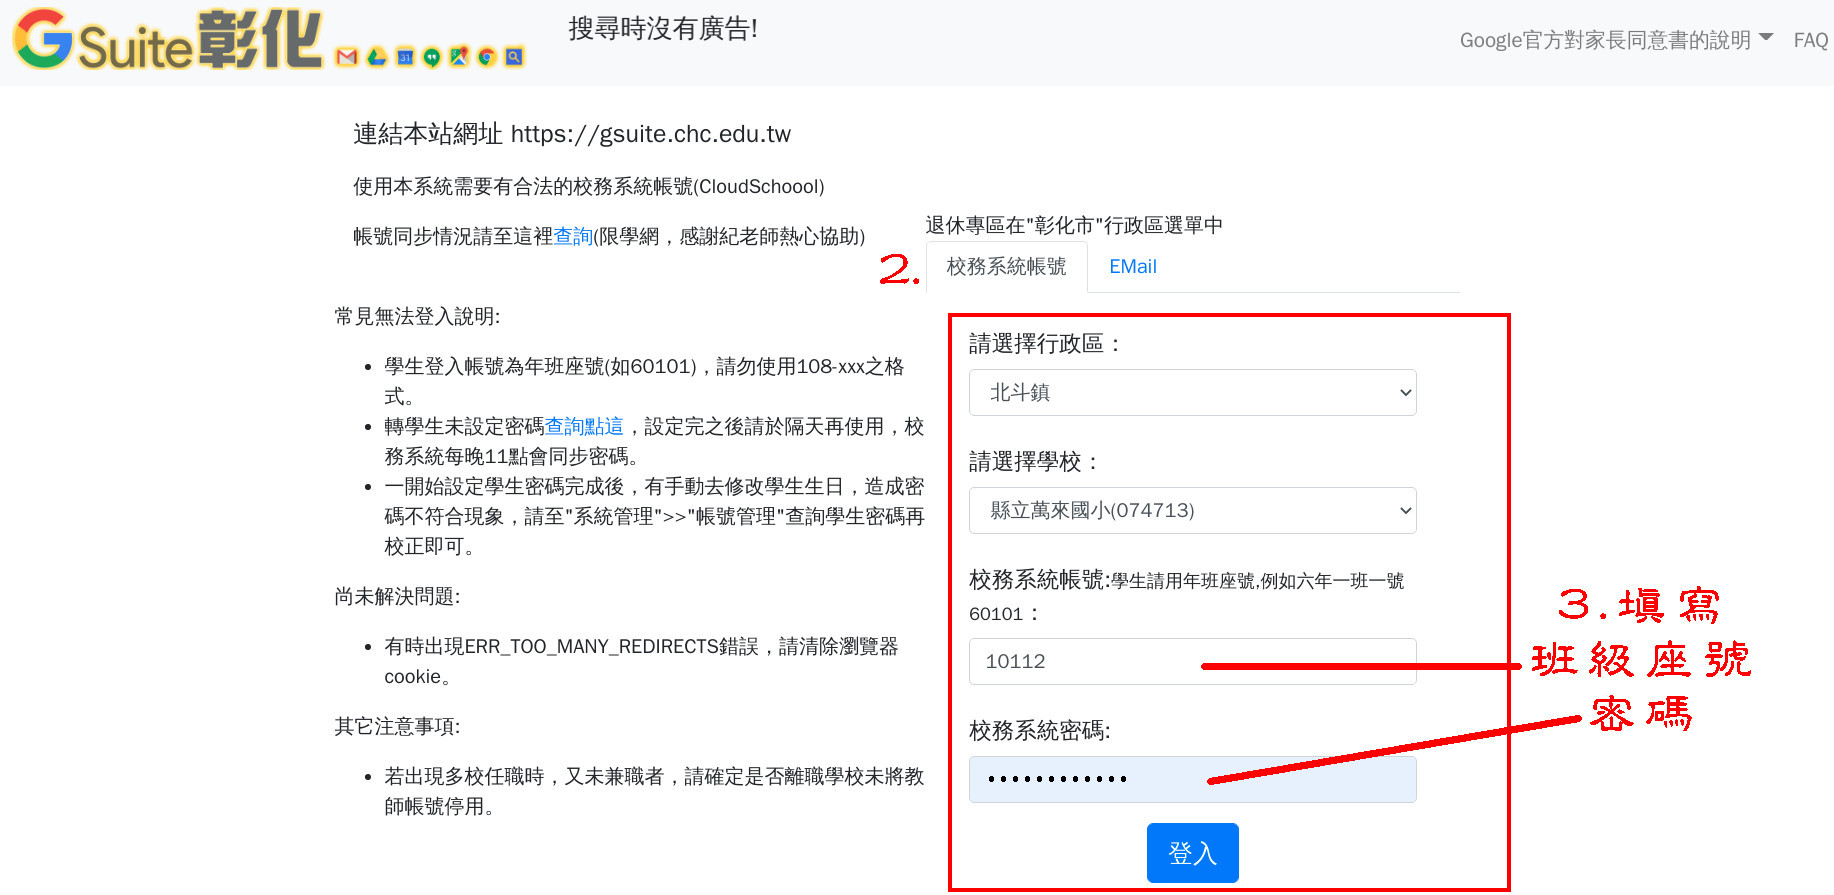Image resolution: width=1834 pixels, height=895 pixels.
Task: Click the 搜尋時沒有廣告! header text
Action: click(x=663, y=29)
